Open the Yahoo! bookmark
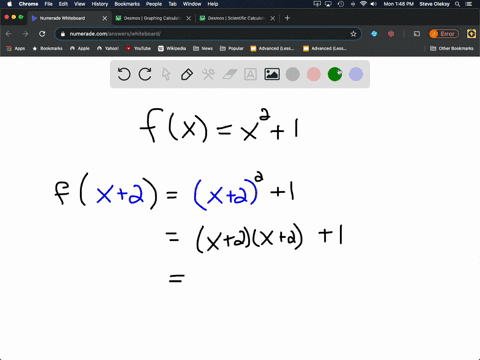The height and width of the screenshot is (360, 480). tap(108, 48)
